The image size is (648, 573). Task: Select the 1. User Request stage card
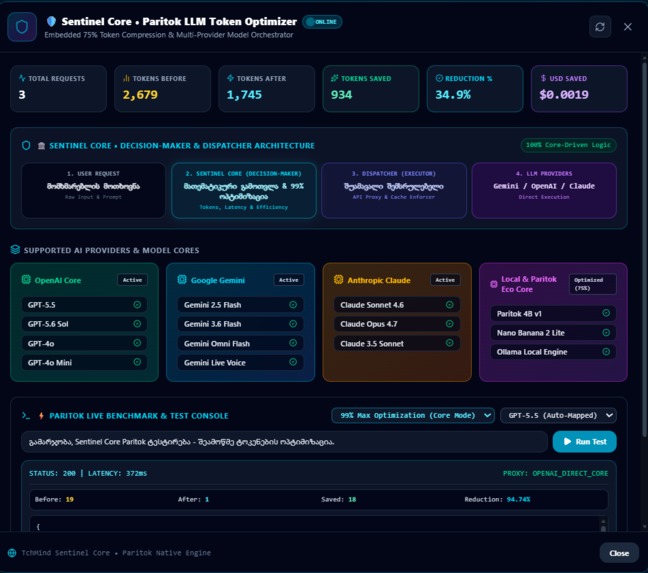point(93,190)
